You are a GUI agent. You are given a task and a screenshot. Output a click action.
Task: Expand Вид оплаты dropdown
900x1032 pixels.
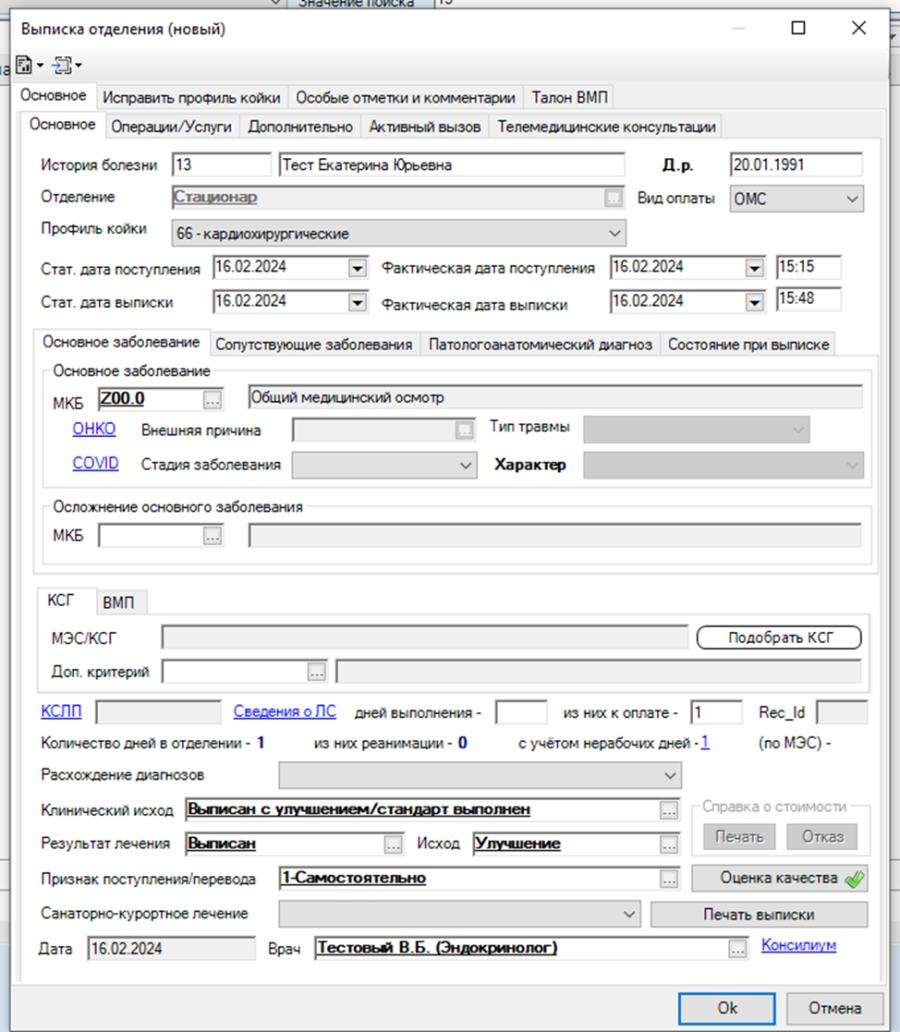click(x=852, y=199)
